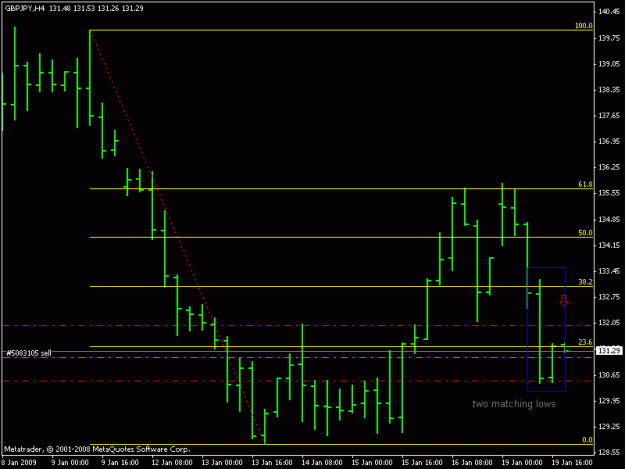Screen dimensions: 625x469
Task: Click time axis label 16 Jan 08:00
Action: (472, 463)
